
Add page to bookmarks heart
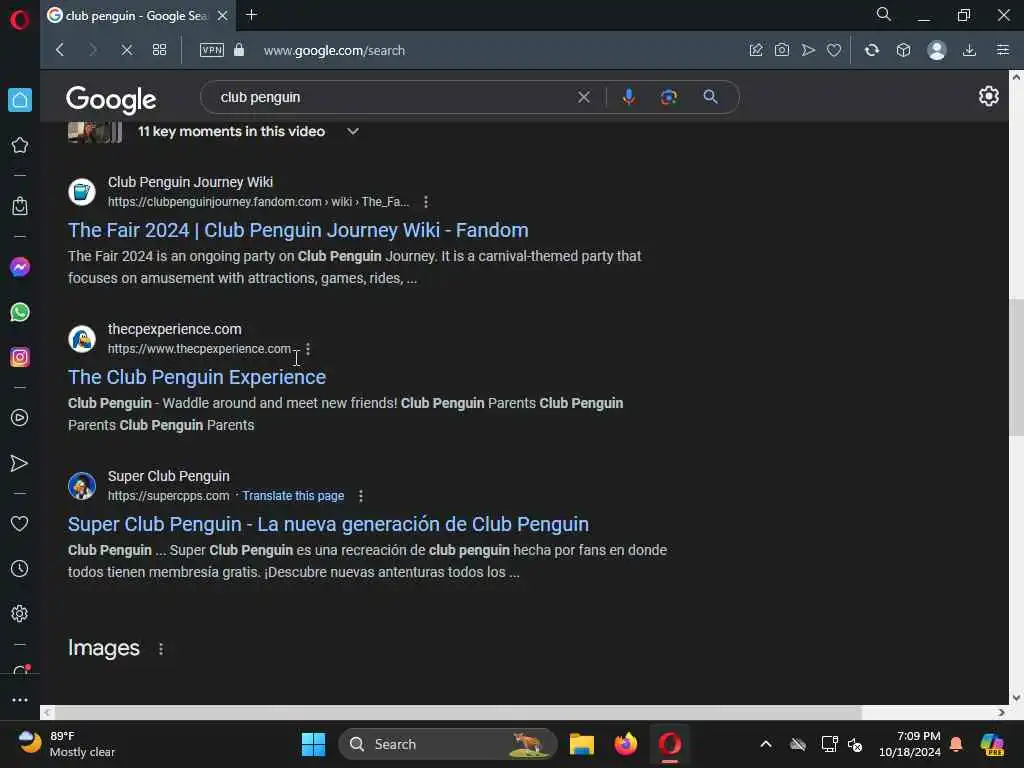pos(834,50)
